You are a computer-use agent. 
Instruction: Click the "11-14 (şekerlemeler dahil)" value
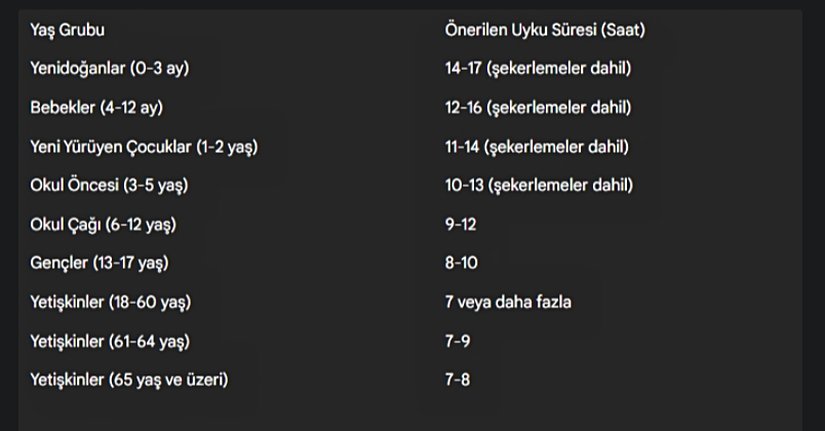click(537, 147)
